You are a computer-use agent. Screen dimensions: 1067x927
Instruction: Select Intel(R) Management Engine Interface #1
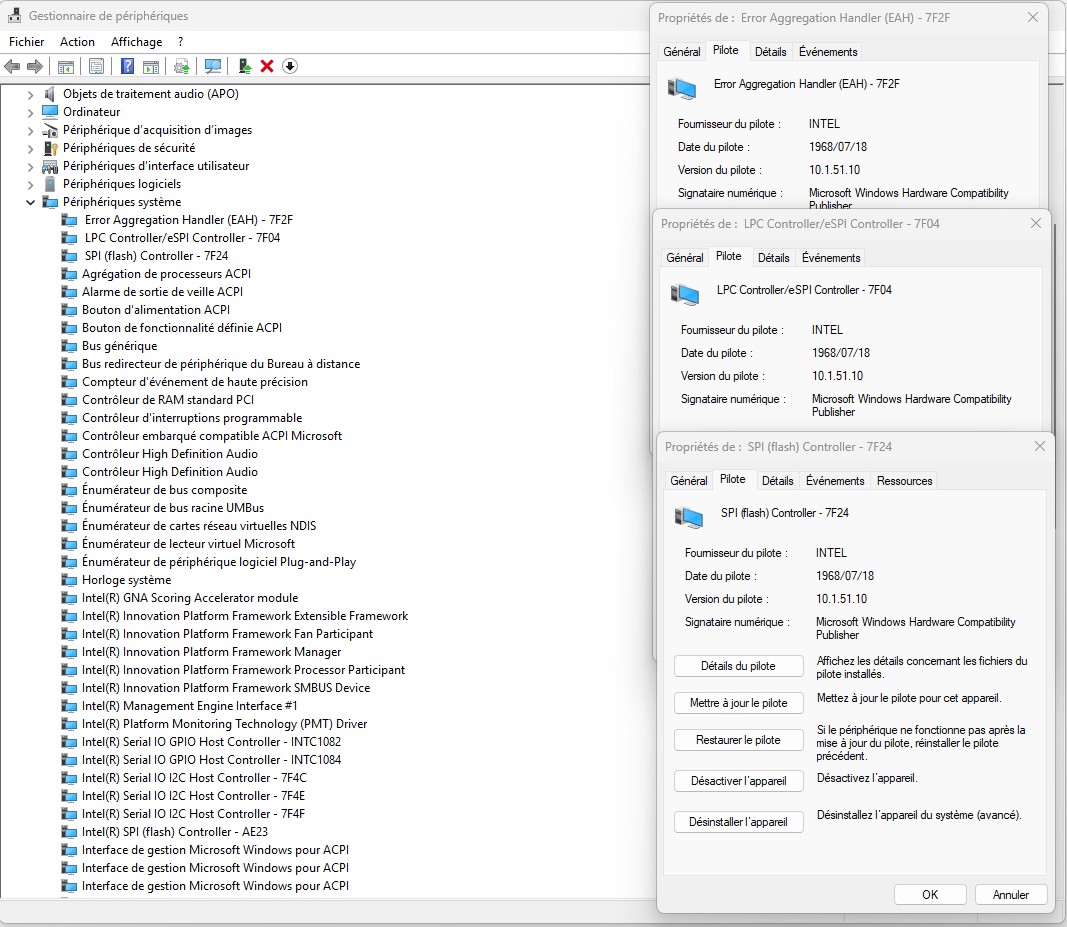click(x=189, y=706)
